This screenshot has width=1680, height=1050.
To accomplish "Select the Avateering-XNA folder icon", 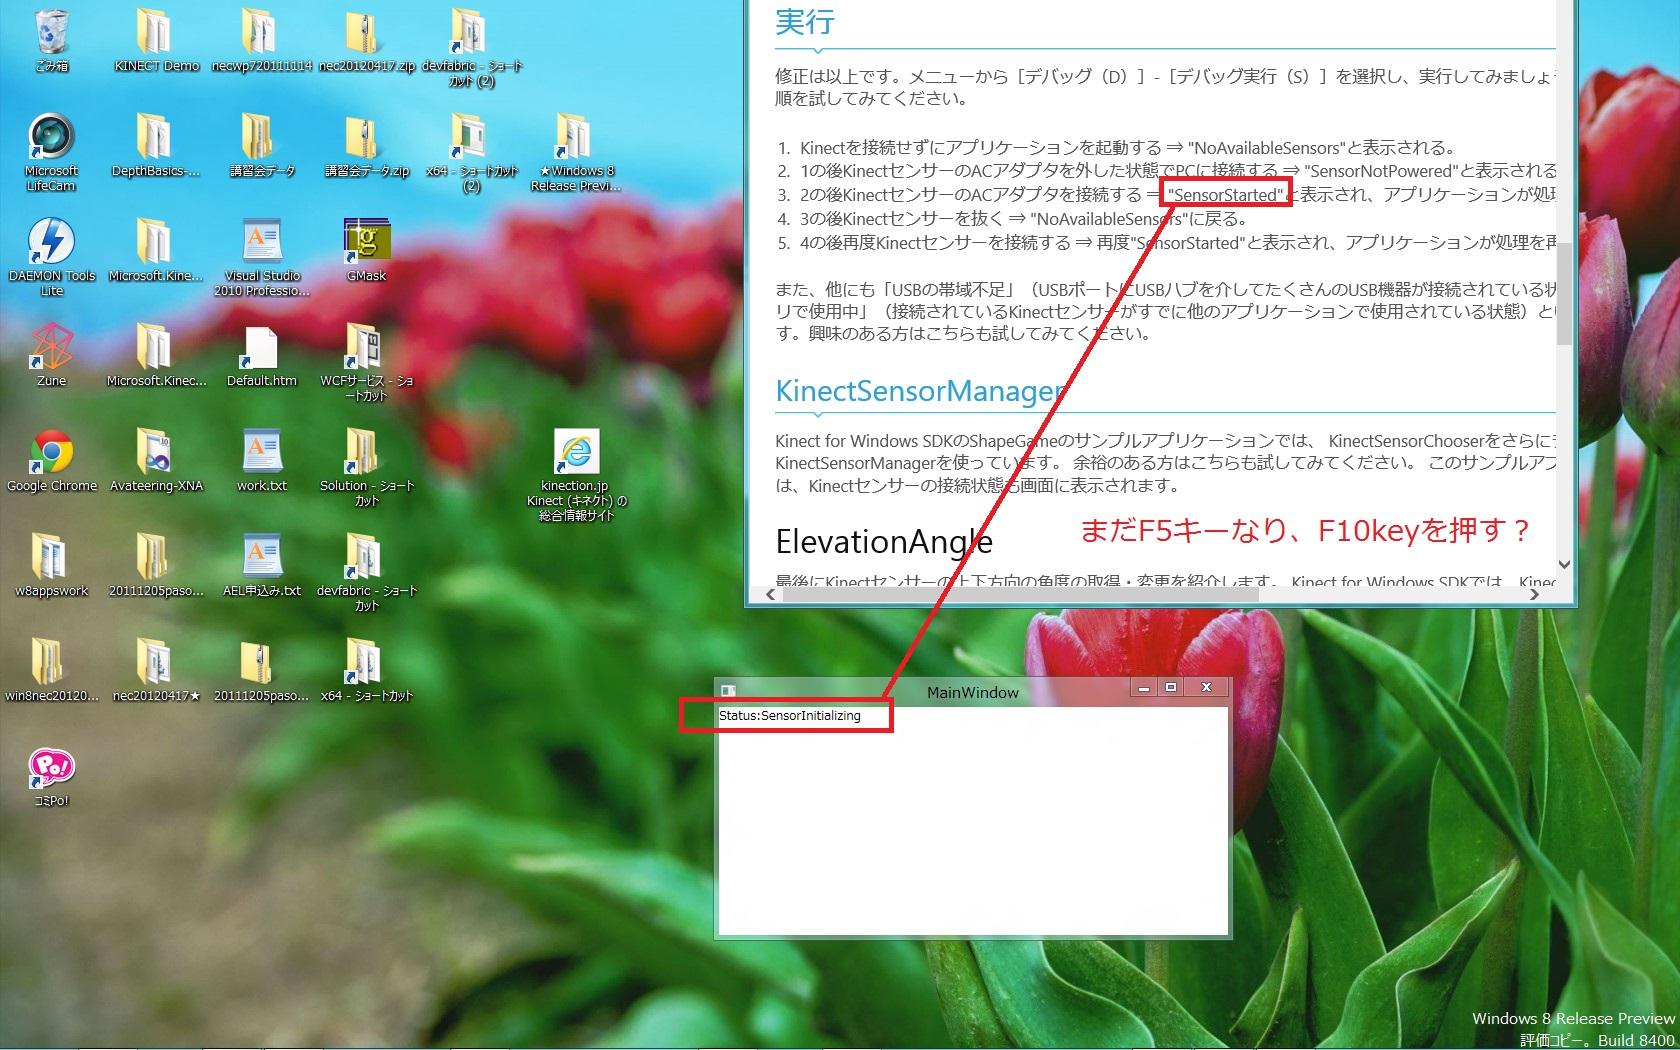I will [x=156, y=461].
